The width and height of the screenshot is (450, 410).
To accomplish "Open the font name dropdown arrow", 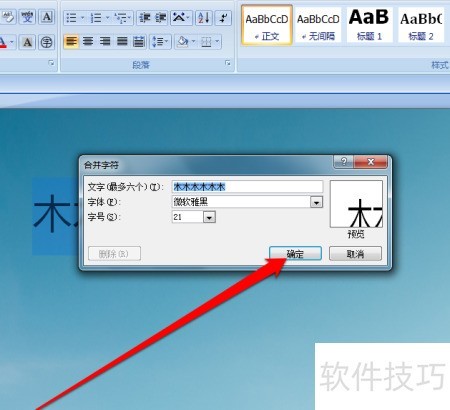I will 316,202.
